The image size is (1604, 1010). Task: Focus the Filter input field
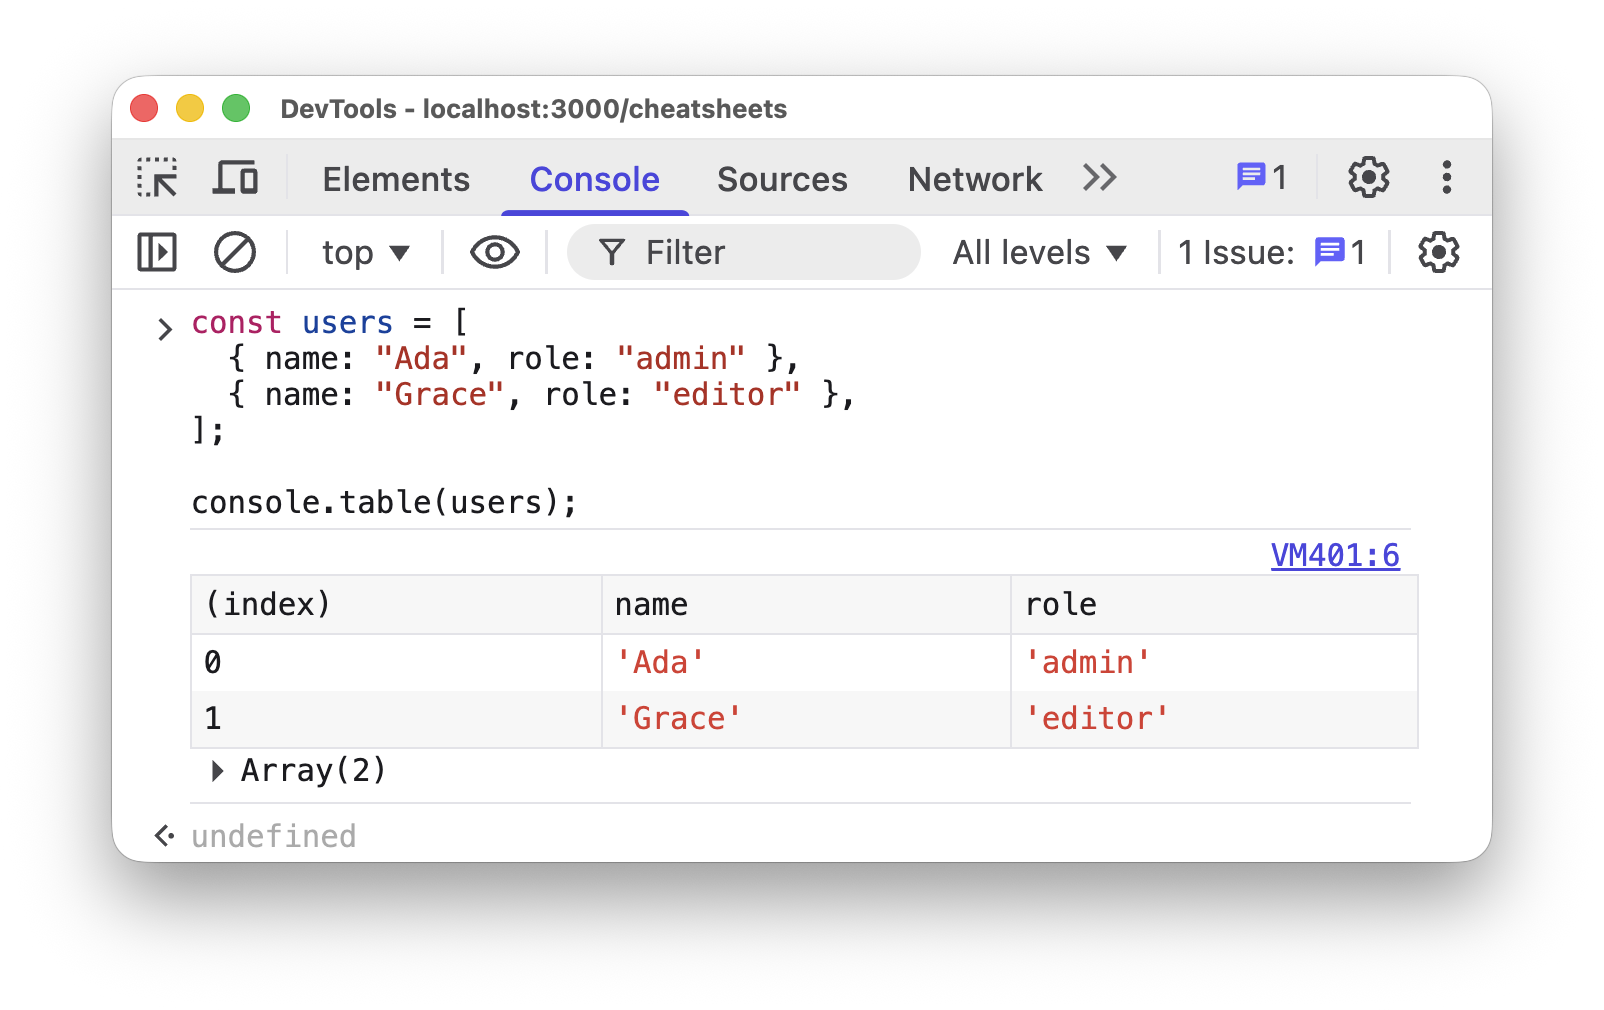click(744, 252)
